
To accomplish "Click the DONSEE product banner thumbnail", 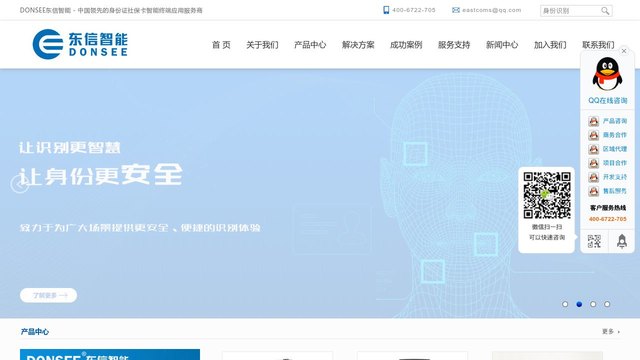I will click(x=110, y=354).
